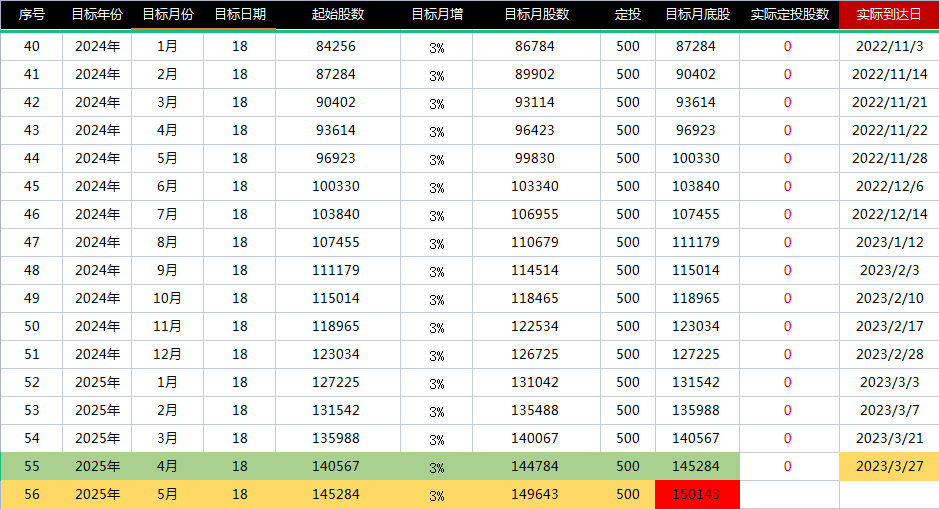The image size is (939, 509).
Task: Select target shares cell 110679
Action: tap(536, 242)
